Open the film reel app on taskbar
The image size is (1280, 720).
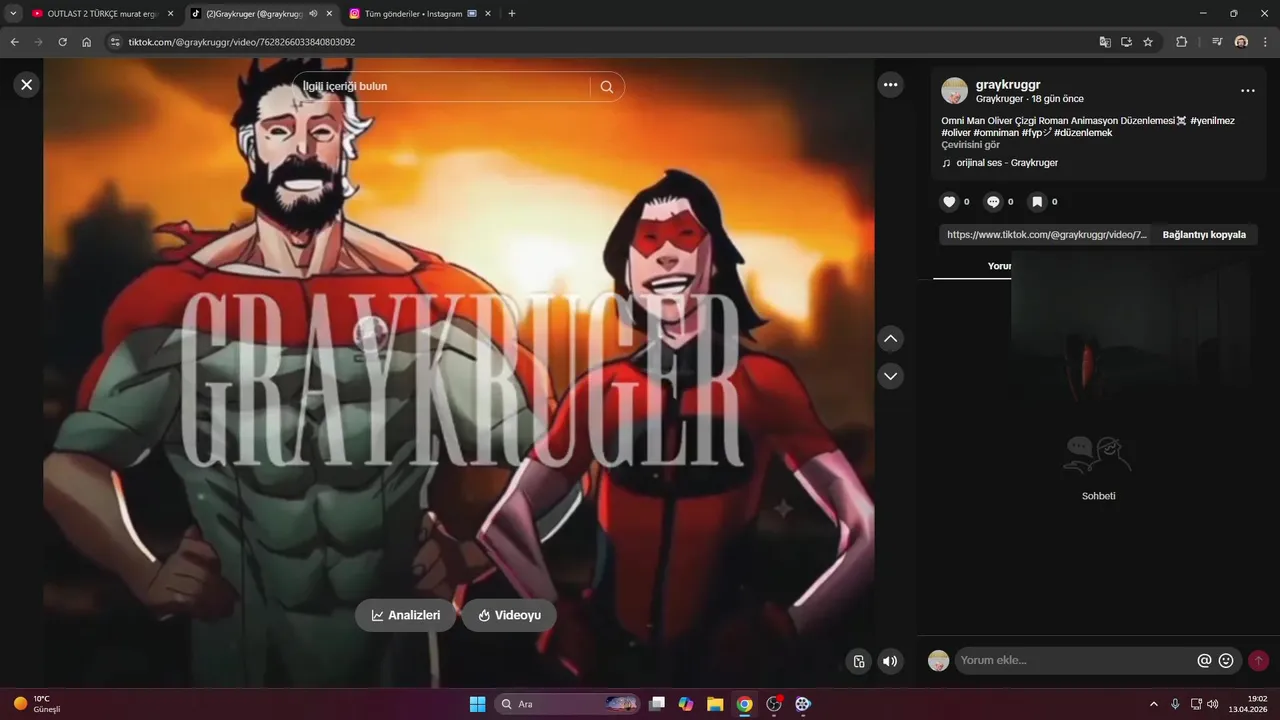[803, 704]
